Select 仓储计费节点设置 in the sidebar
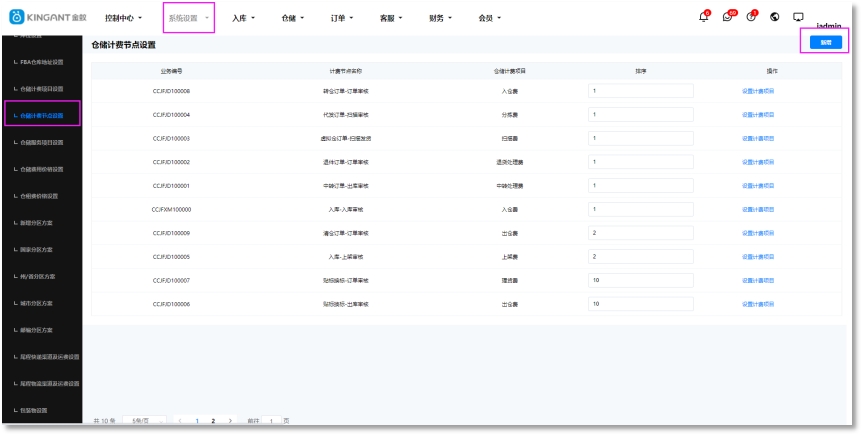 [42, 115]
